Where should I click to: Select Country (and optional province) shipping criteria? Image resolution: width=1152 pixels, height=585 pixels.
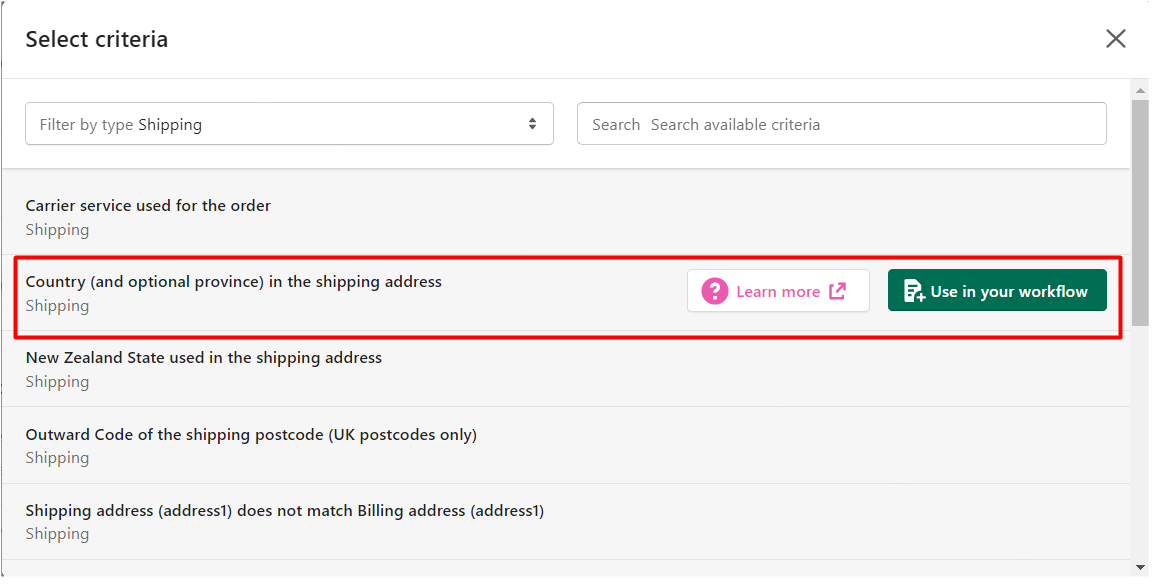(234, 282)
